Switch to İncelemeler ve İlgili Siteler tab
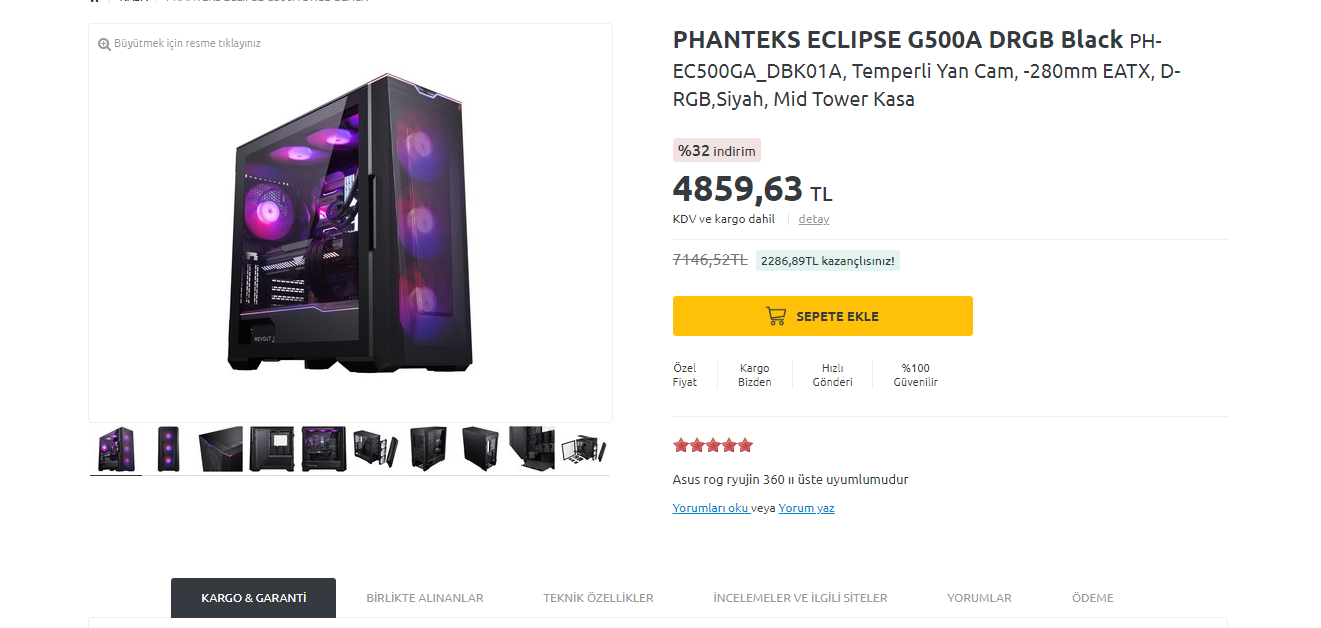The image size is (1321, 628). 800,598
